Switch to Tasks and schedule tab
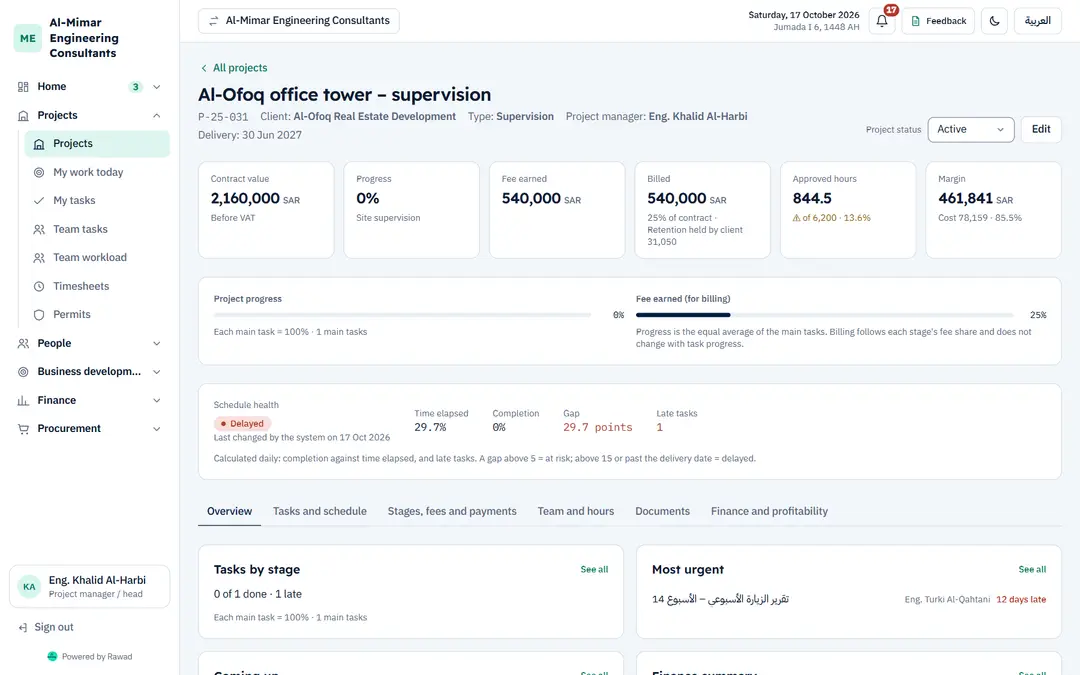This screenshot has width=1080, height=675. point(320,511)
